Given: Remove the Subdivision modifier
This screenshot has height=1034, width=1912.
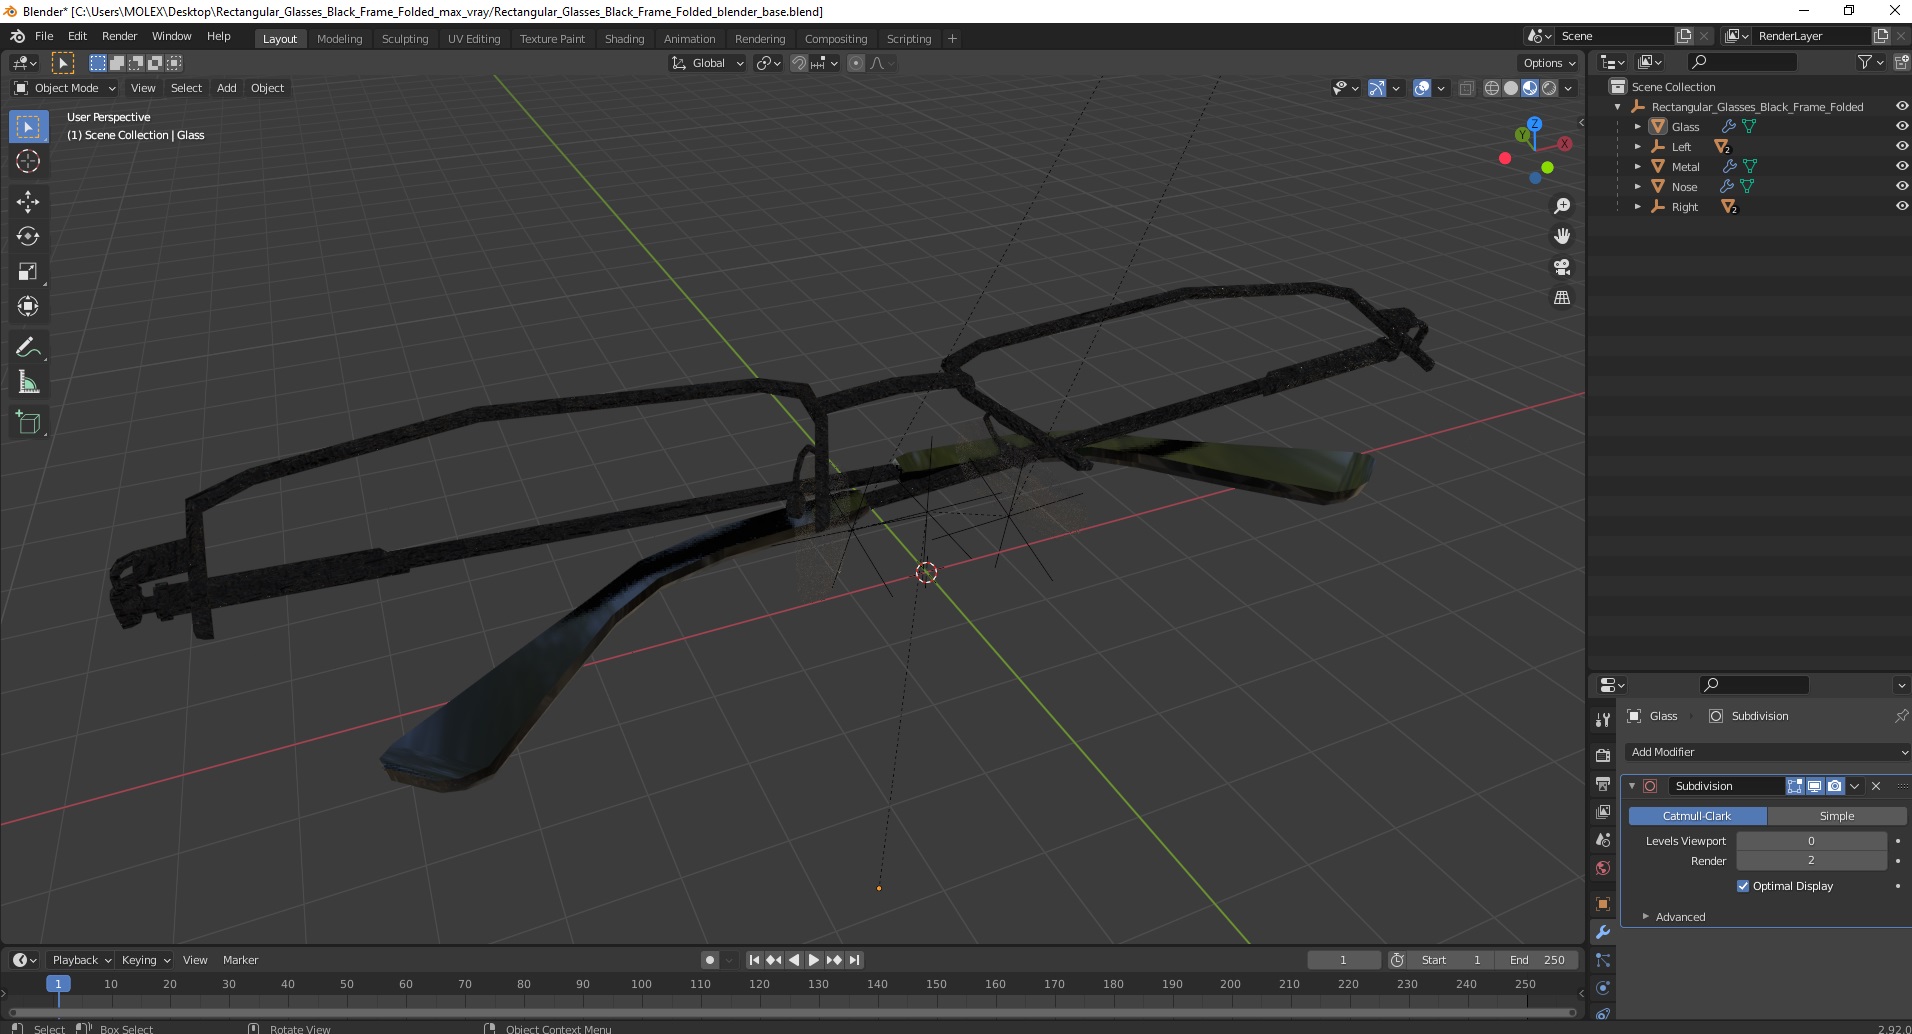Looking at the screenshot, I should [x=1876, y=786].
